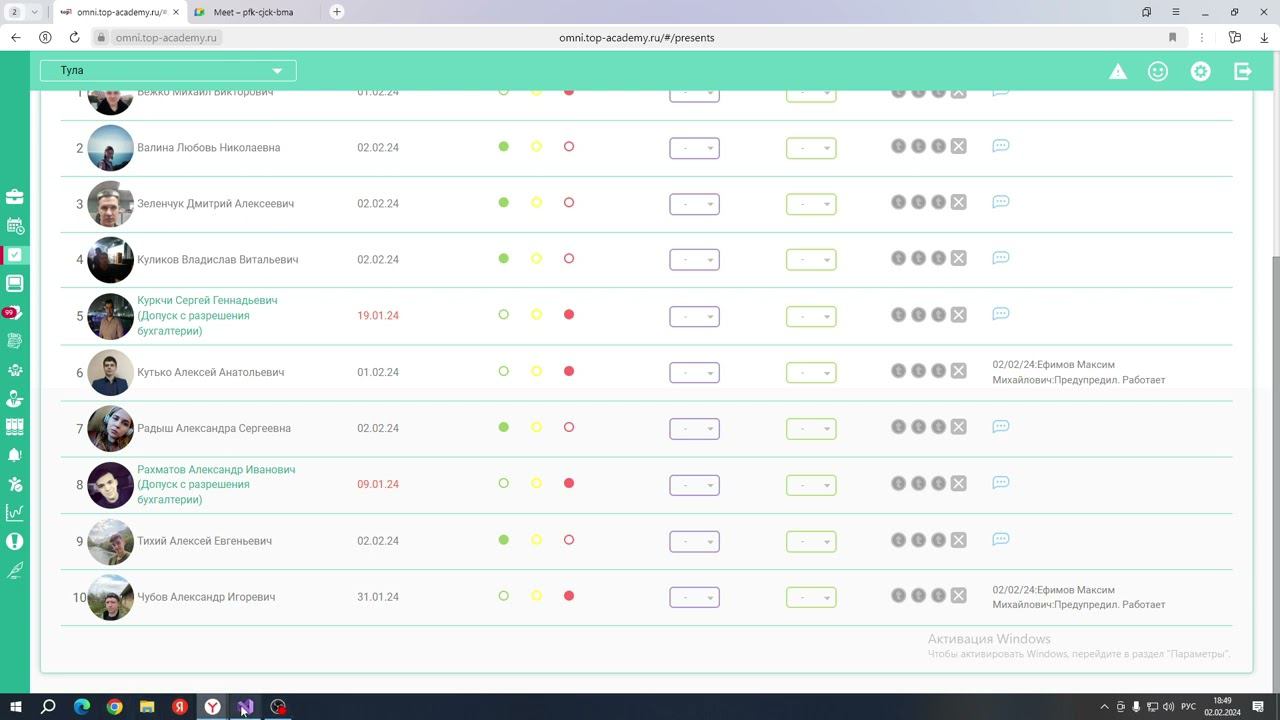Mark Рахматов Александр Иванович present with green circle
The image size is (1280, 720).
504,484
